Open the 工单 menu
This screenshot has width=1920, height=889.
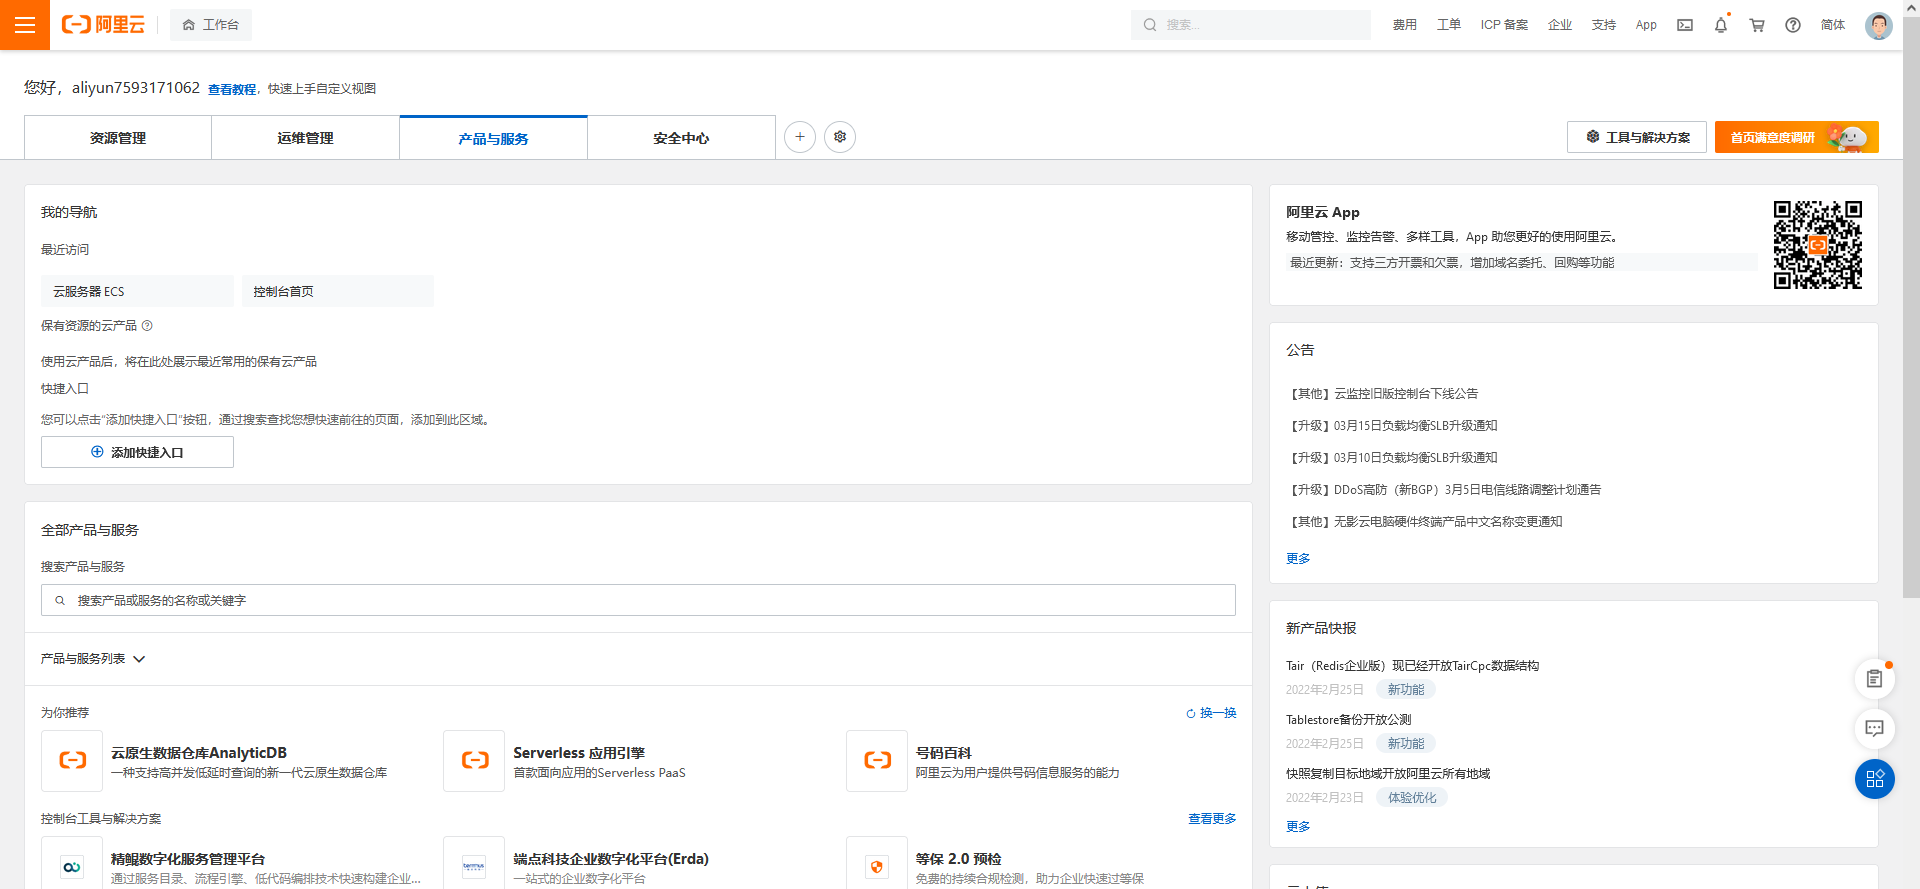click(x=1448, y=25)
